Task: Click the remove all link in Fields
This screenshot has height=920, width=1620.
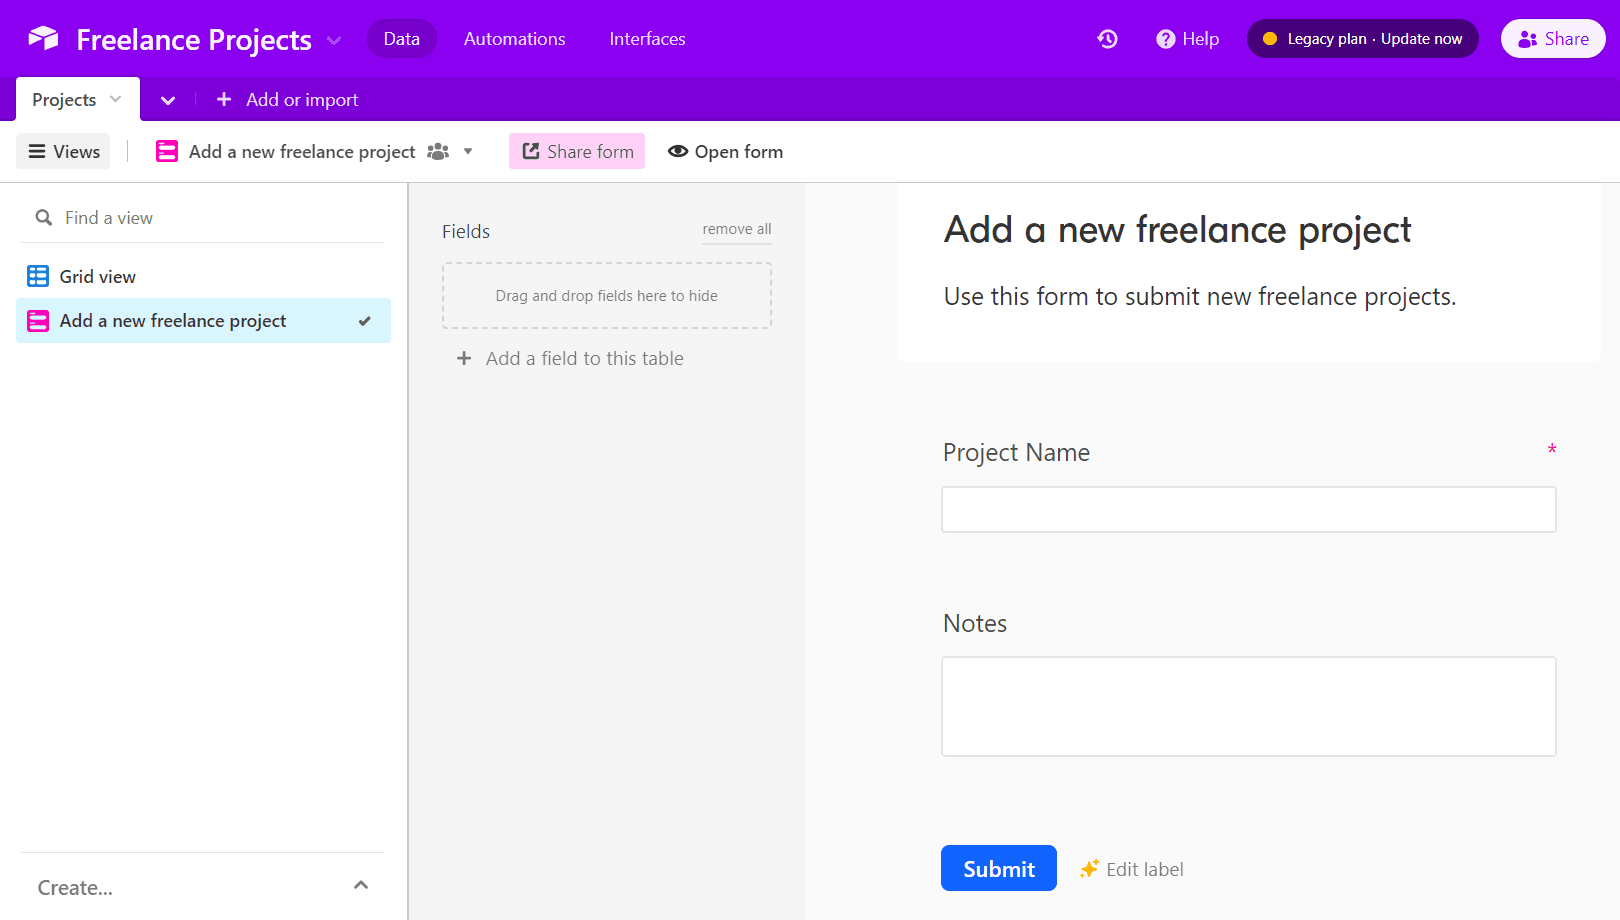Action: (x=736, y=229)
